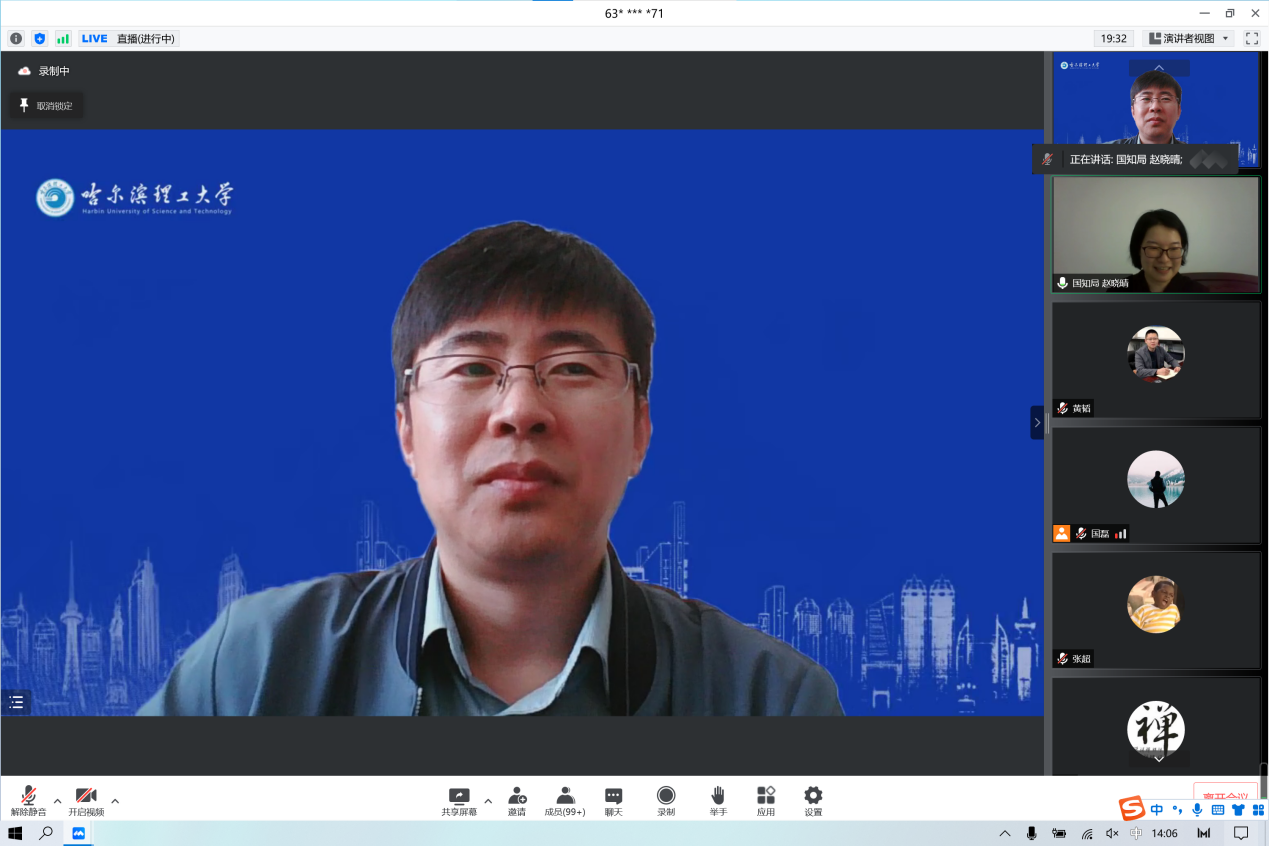Open Windows Start menu on taskbar

tap(15, 833)
